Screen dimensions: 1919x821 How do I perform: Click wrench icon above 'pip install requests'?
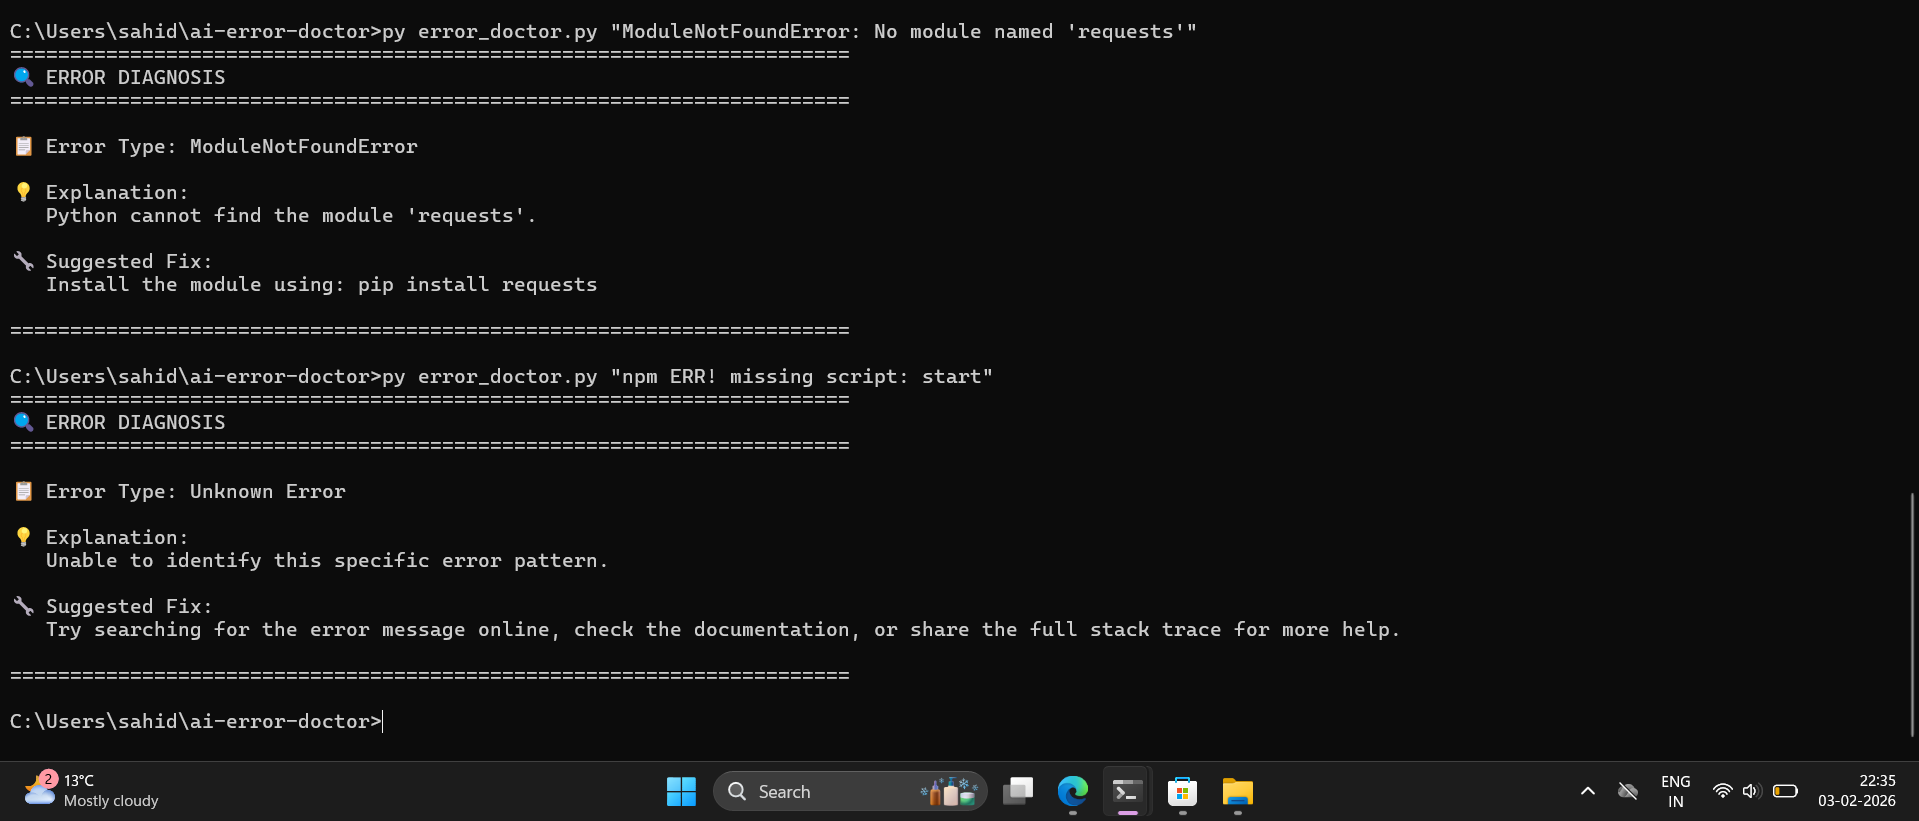23,261
